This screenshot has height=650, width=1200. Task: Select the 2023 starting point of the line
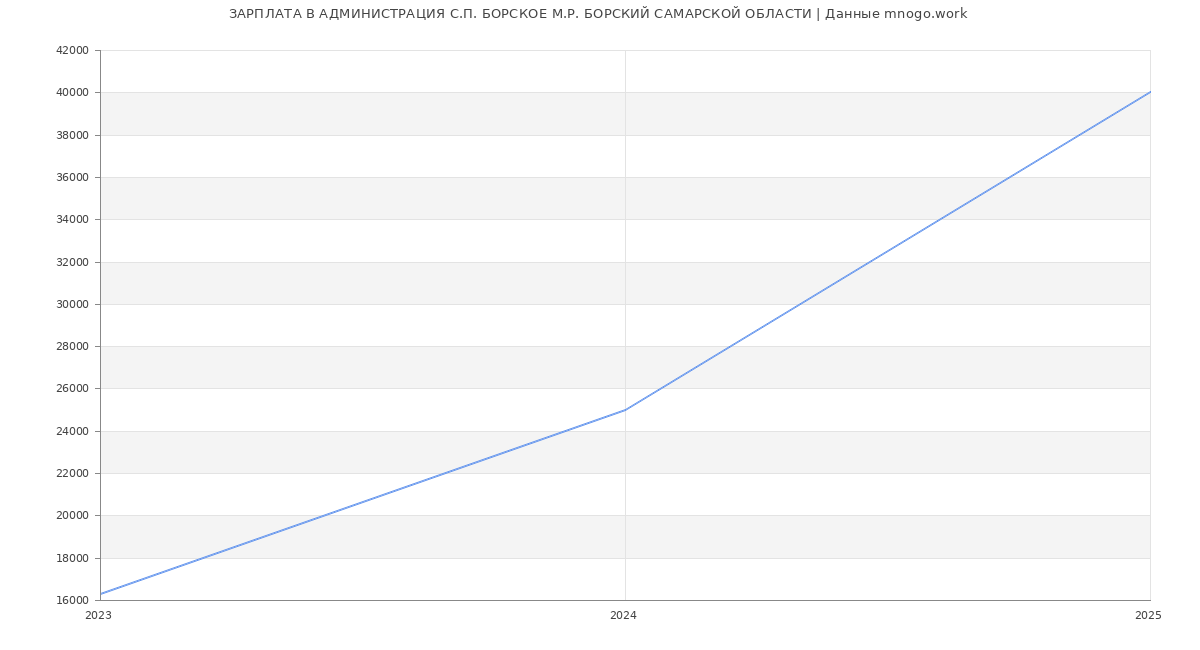pyautogui.click(x=101, y=594)
